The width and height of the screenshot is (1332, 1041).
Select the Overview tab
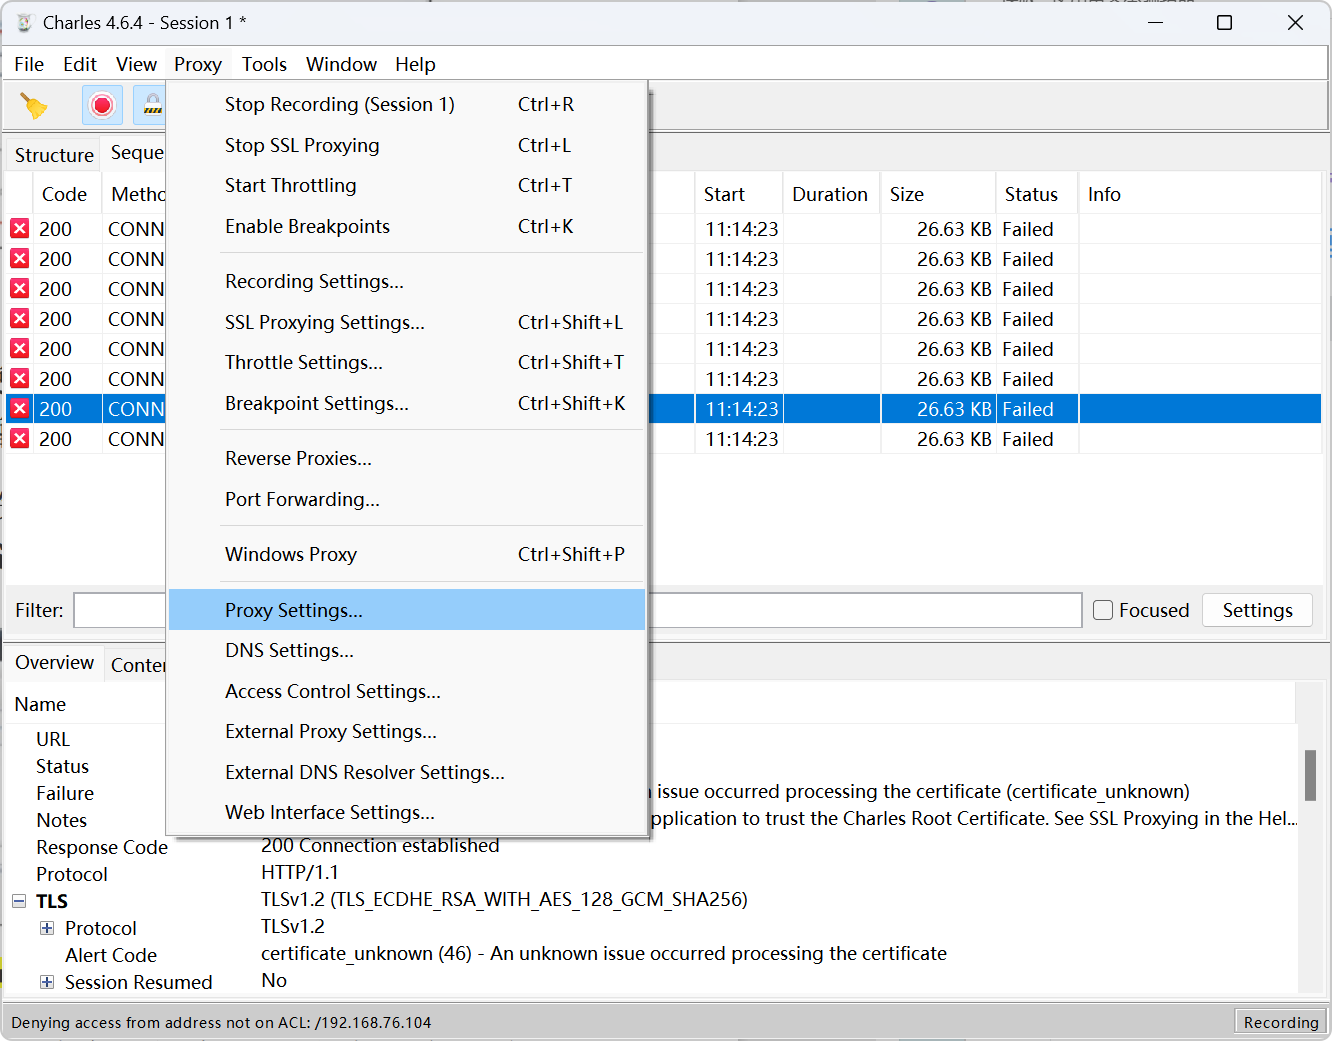coord(54,663)
